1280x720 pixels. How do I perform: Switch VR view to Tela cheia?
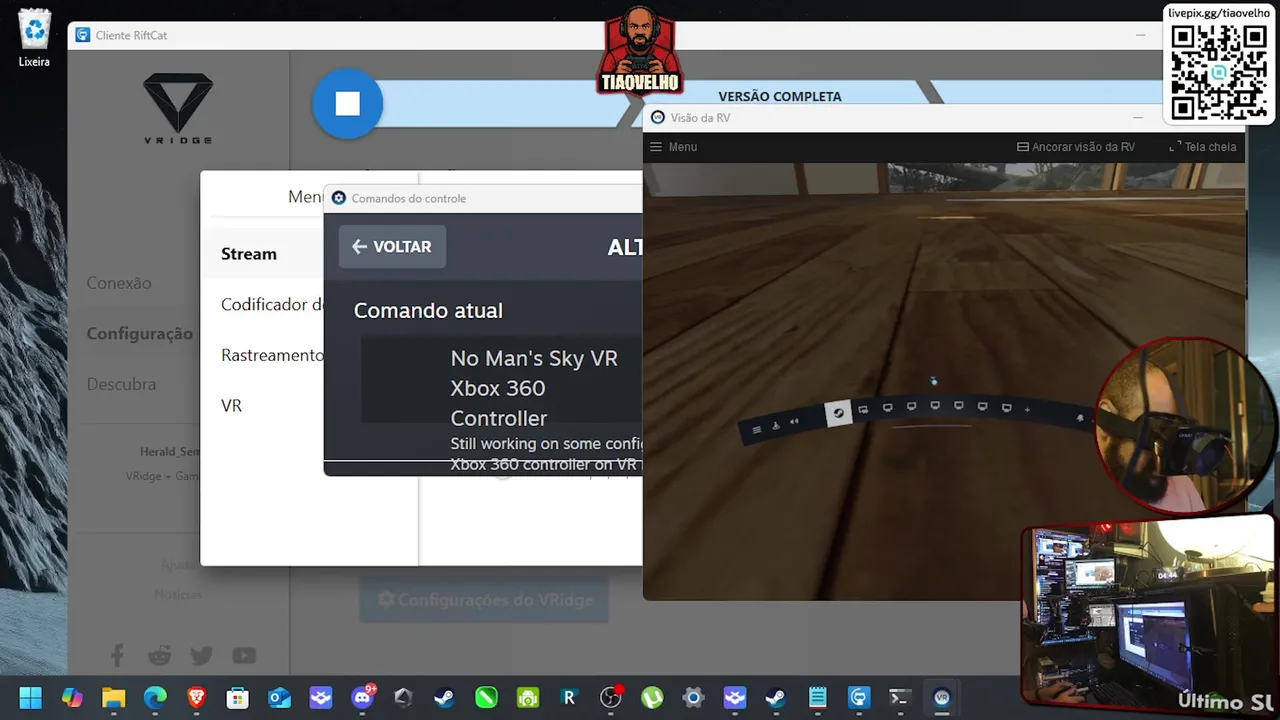coord(1202,147)
